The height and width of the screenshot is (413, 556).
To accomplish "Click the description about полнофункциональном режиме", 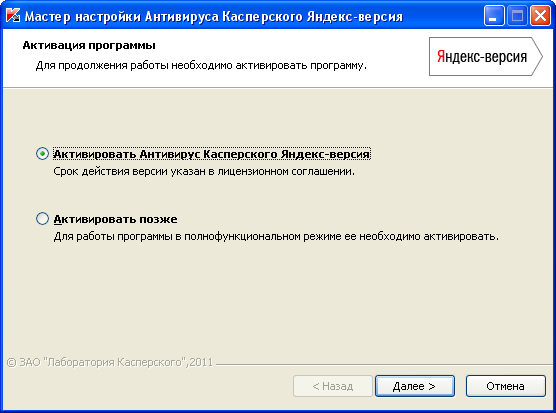I will (x=276, y=236).
